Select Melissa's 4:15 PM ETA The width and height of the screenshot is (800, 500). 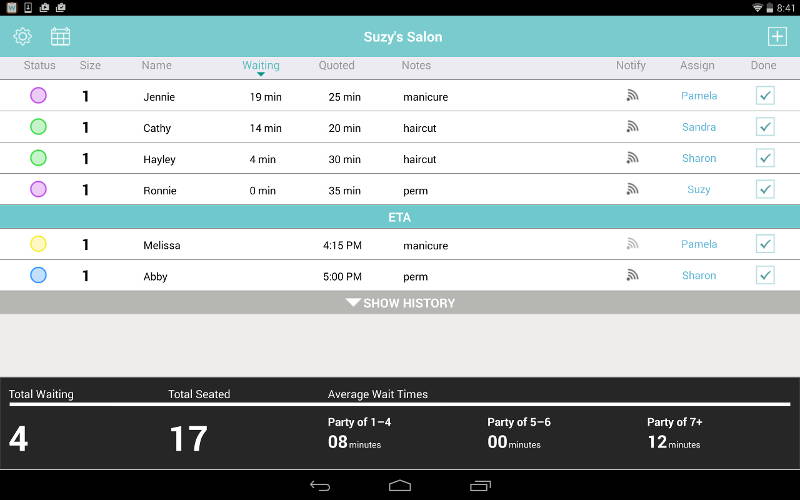click(x=342, y=245)
